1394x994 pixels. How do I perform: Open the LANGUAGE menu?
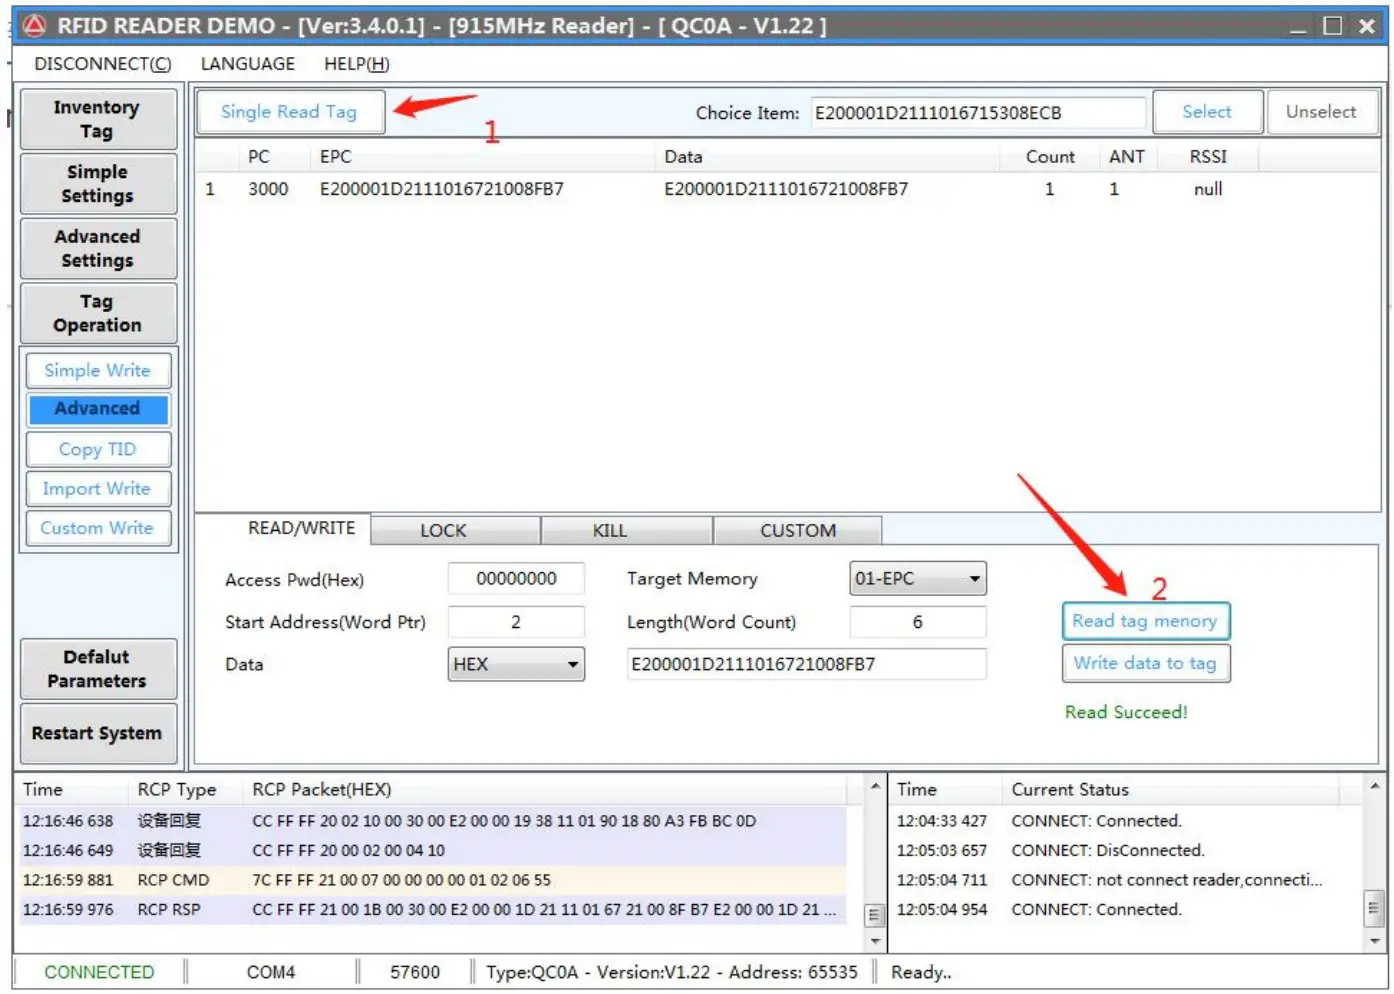click(247, 64)
